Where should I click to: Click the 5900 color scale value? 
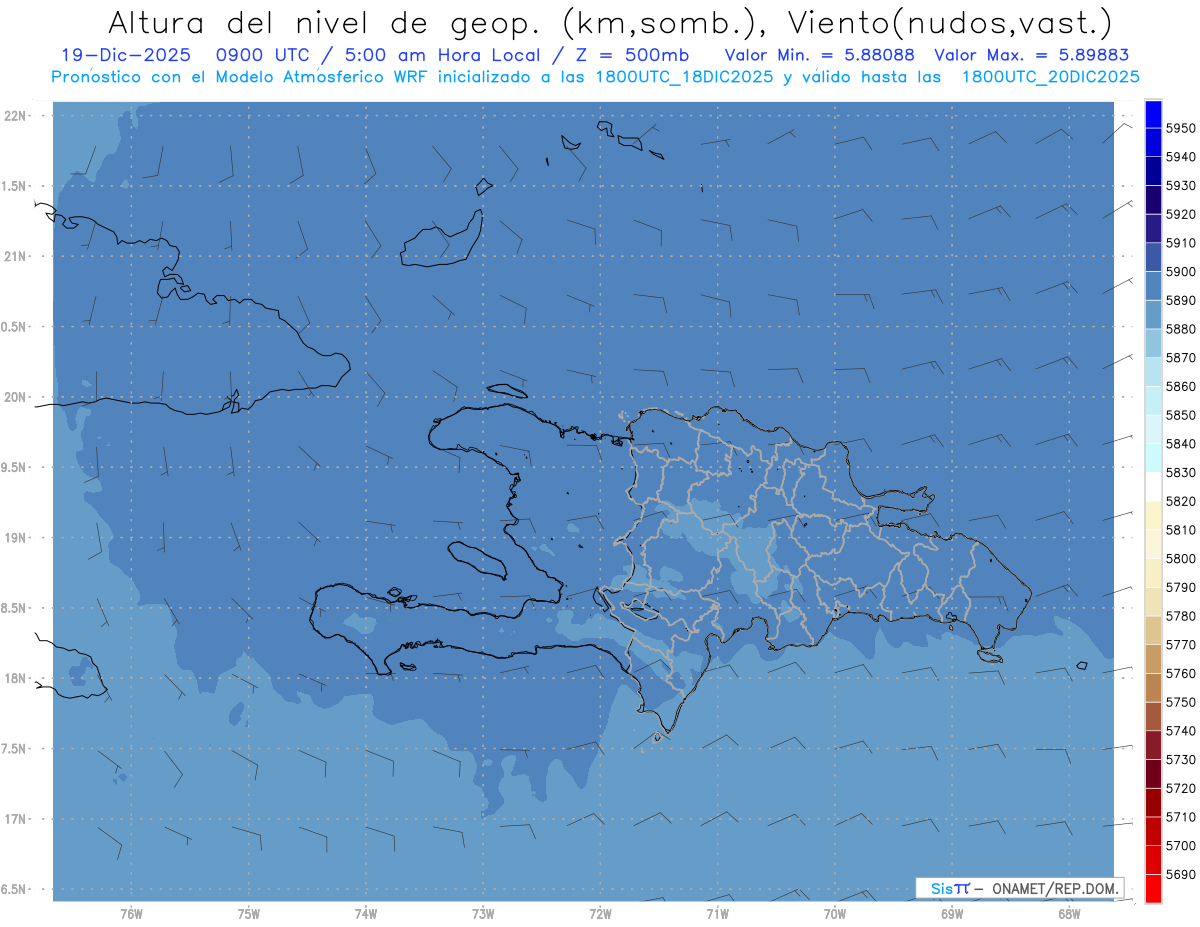point(1181,272)
